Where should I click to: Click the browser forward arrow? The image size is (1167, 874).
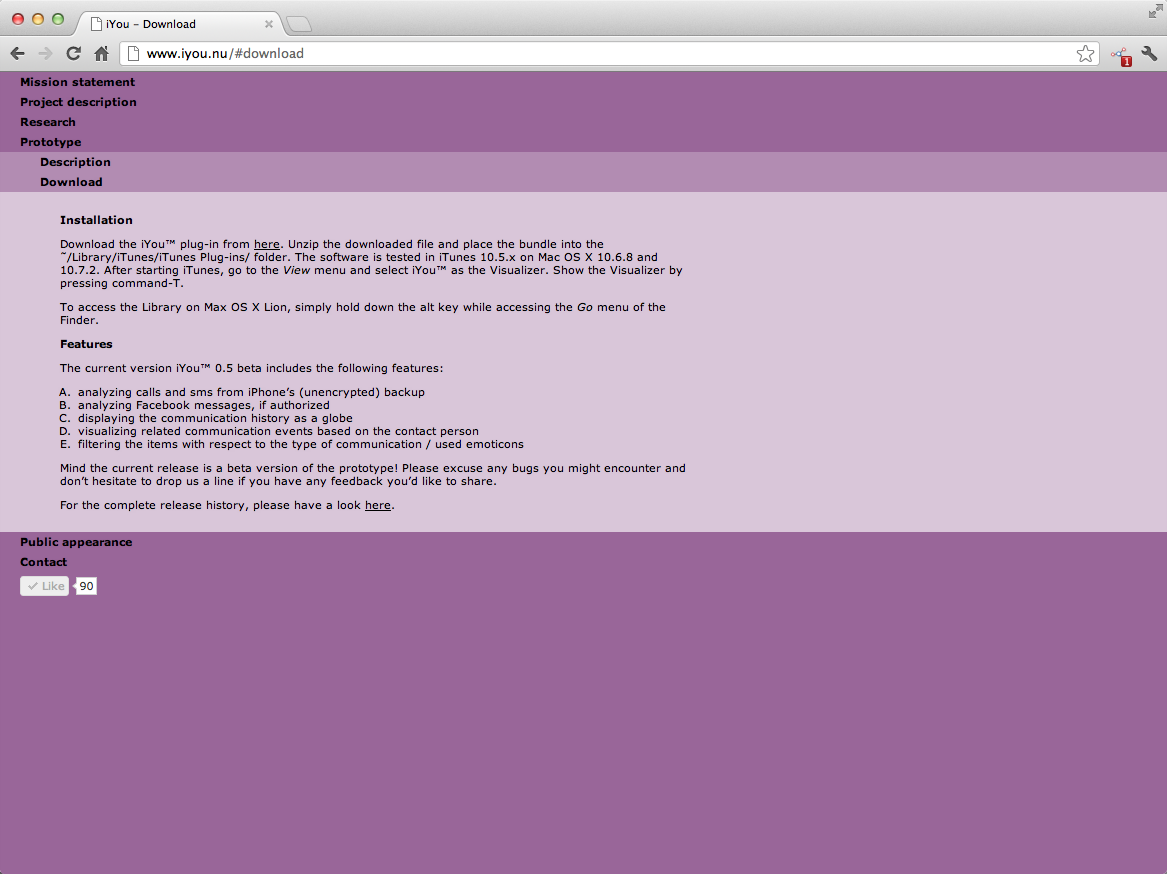tap(45, 54)
